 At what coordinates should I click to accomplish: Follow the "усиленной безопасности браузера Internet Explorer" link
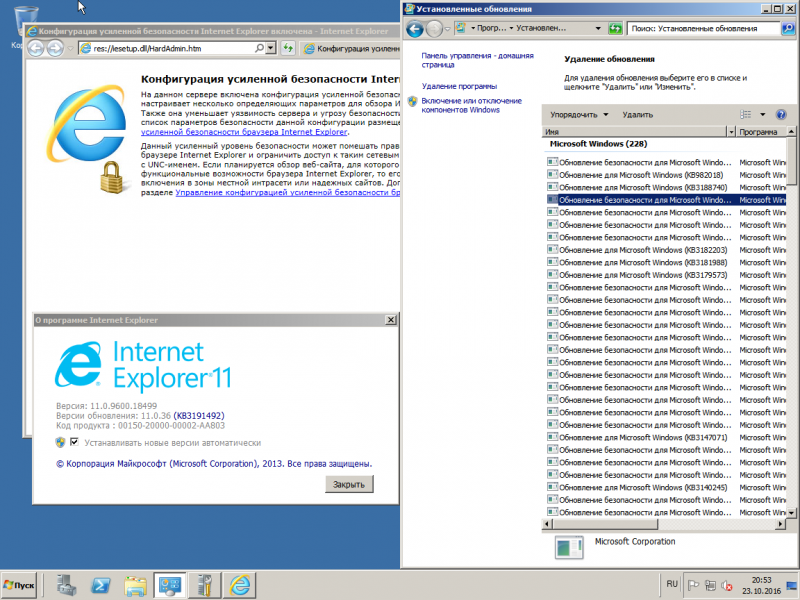244,132
